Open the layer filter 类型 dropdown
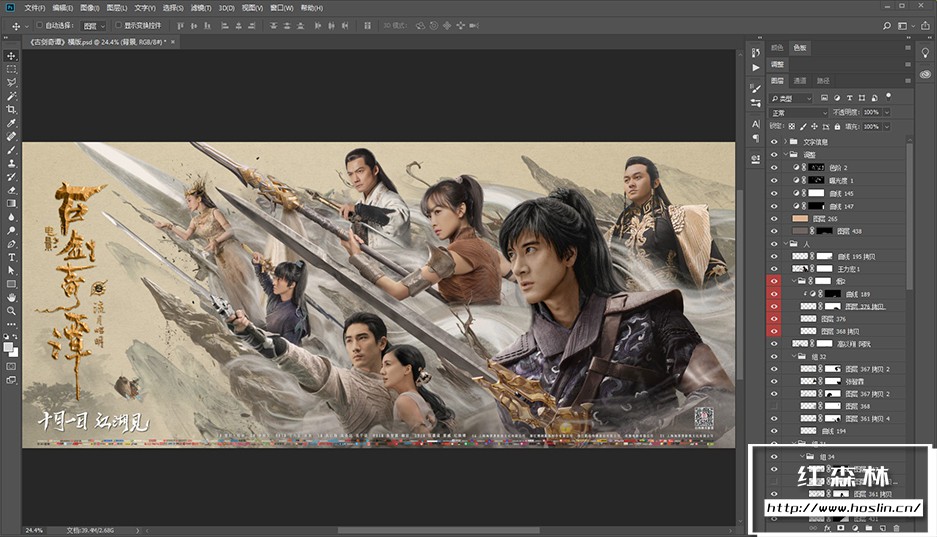This screenshot has width=937, height=537. coord(792,98)
